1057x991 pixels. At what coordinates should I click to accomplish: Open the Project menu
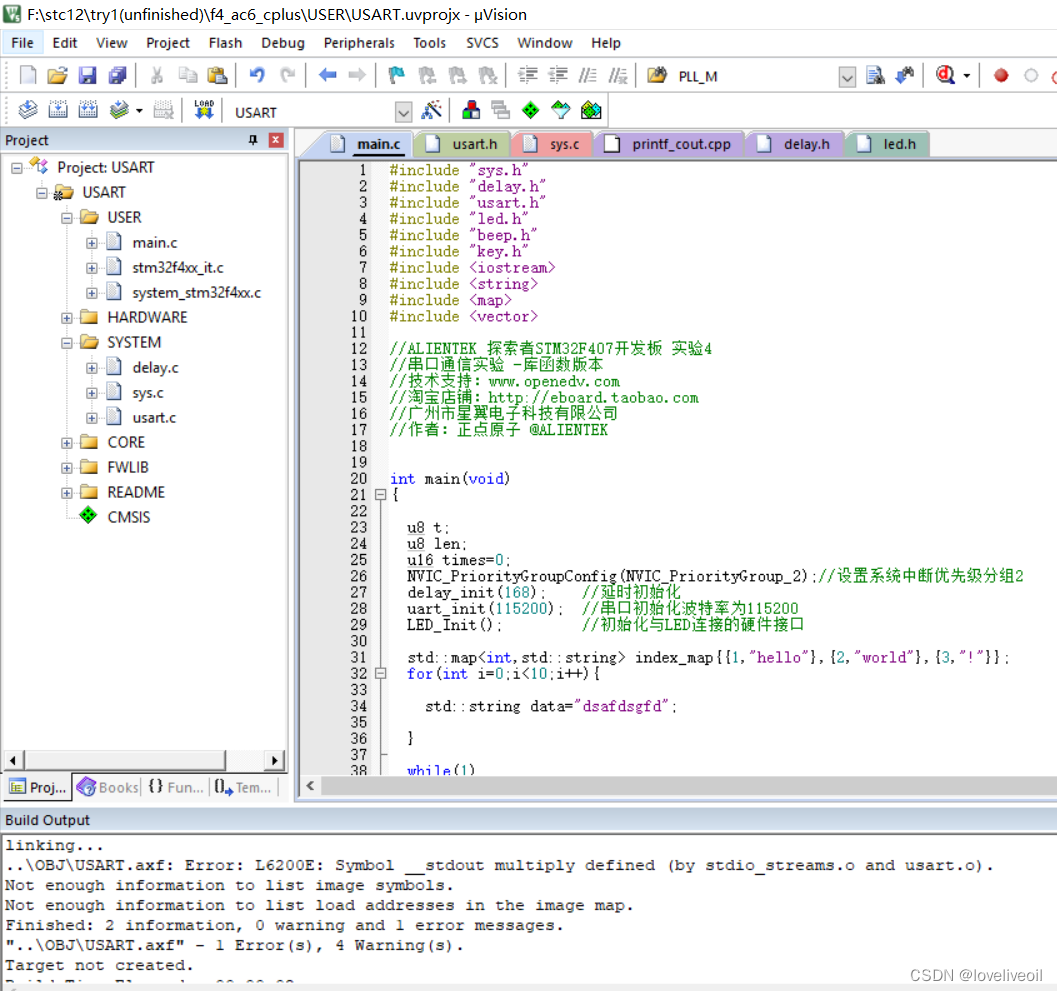[x=168, y=42]
